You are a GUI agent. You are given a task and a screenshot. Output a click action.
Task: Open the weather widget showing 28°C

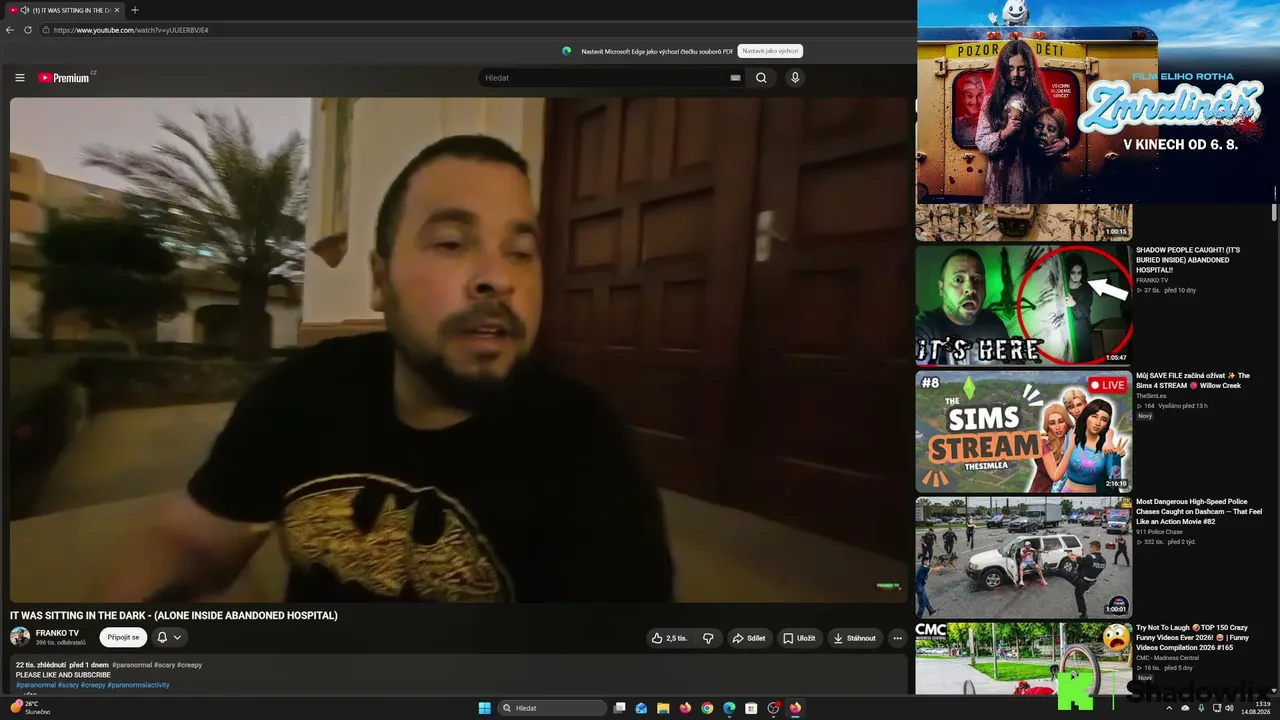point(30,707)
